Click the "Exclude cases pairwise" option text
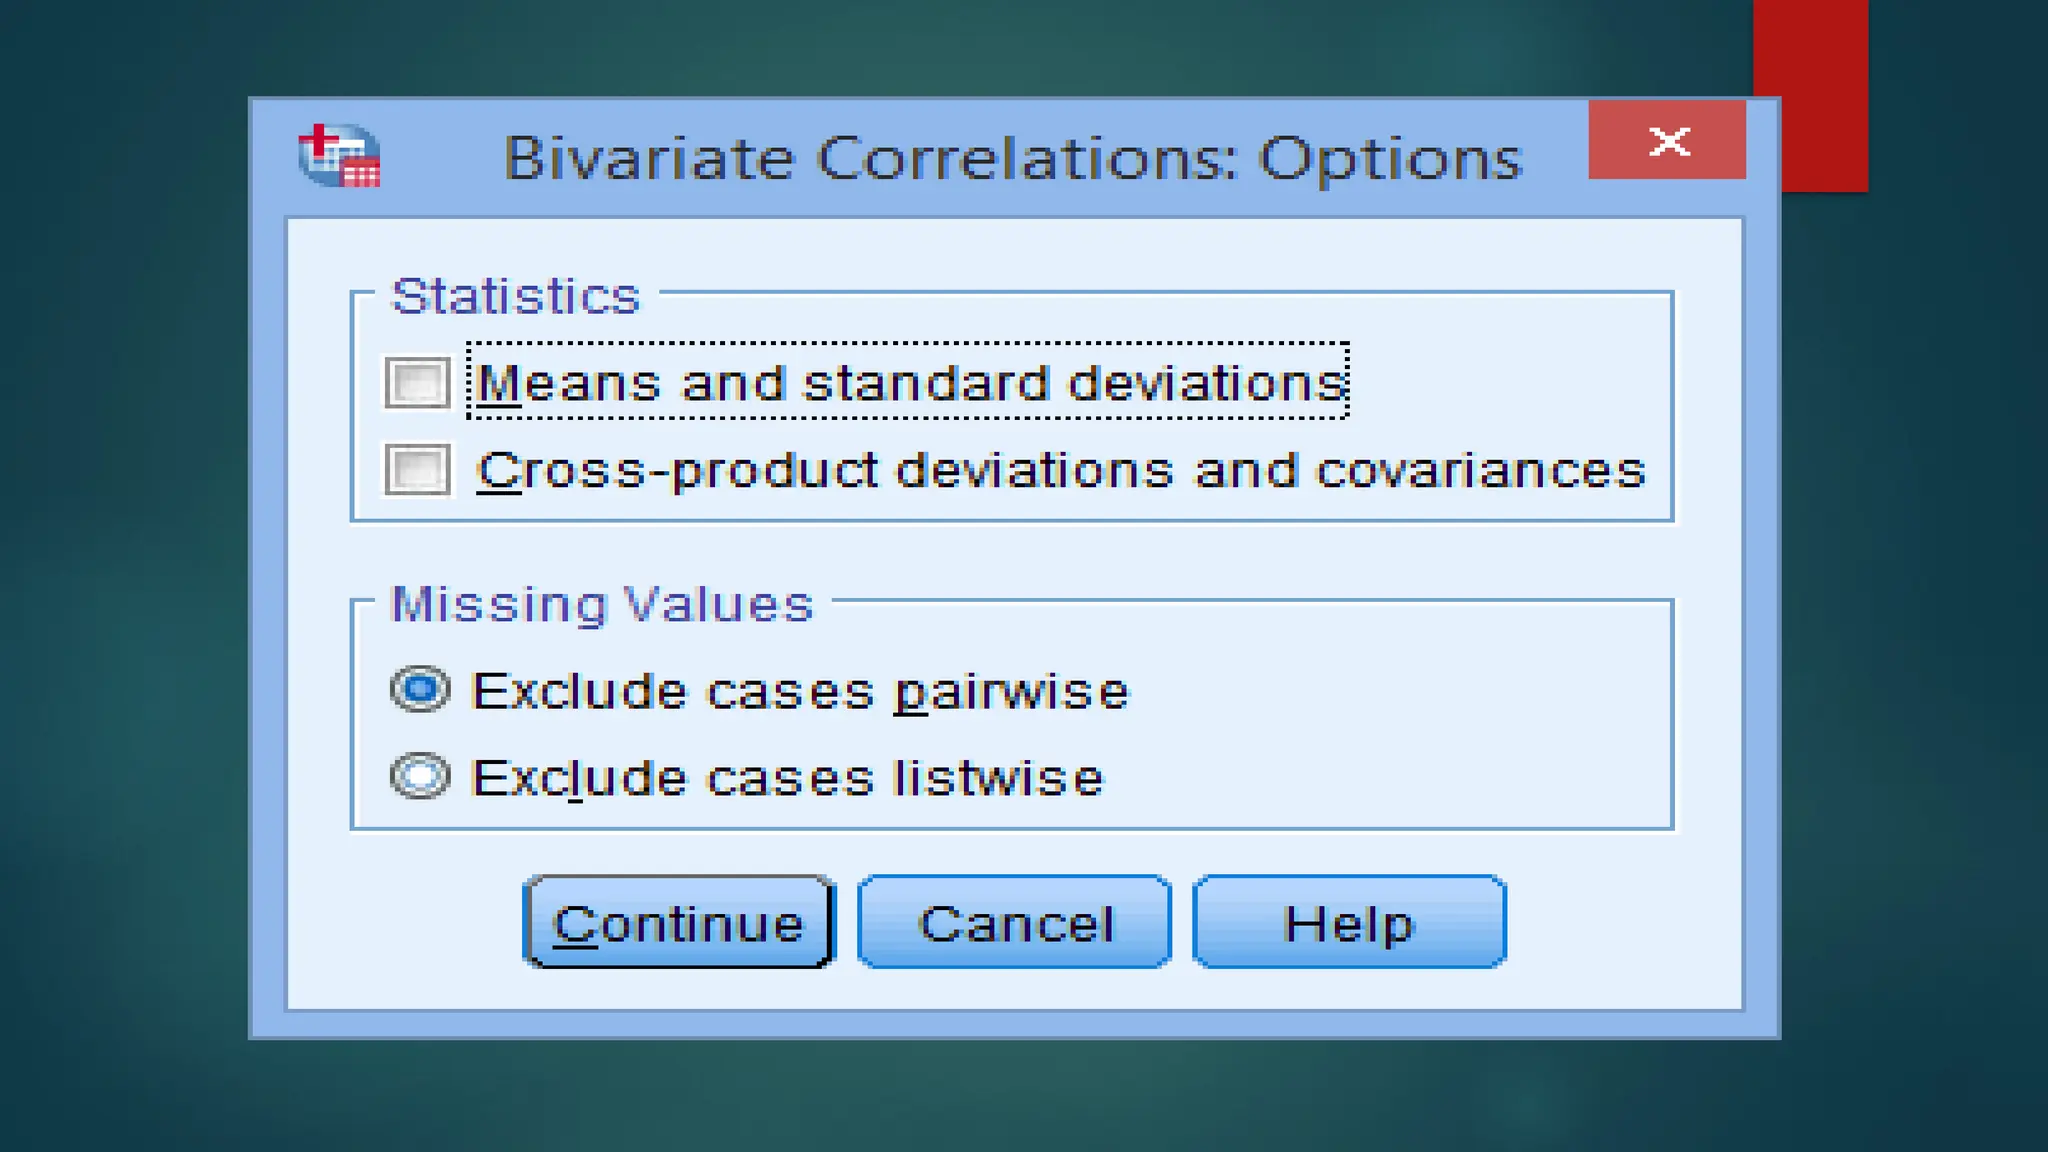 pyautogui.click(x=800, y=691)
